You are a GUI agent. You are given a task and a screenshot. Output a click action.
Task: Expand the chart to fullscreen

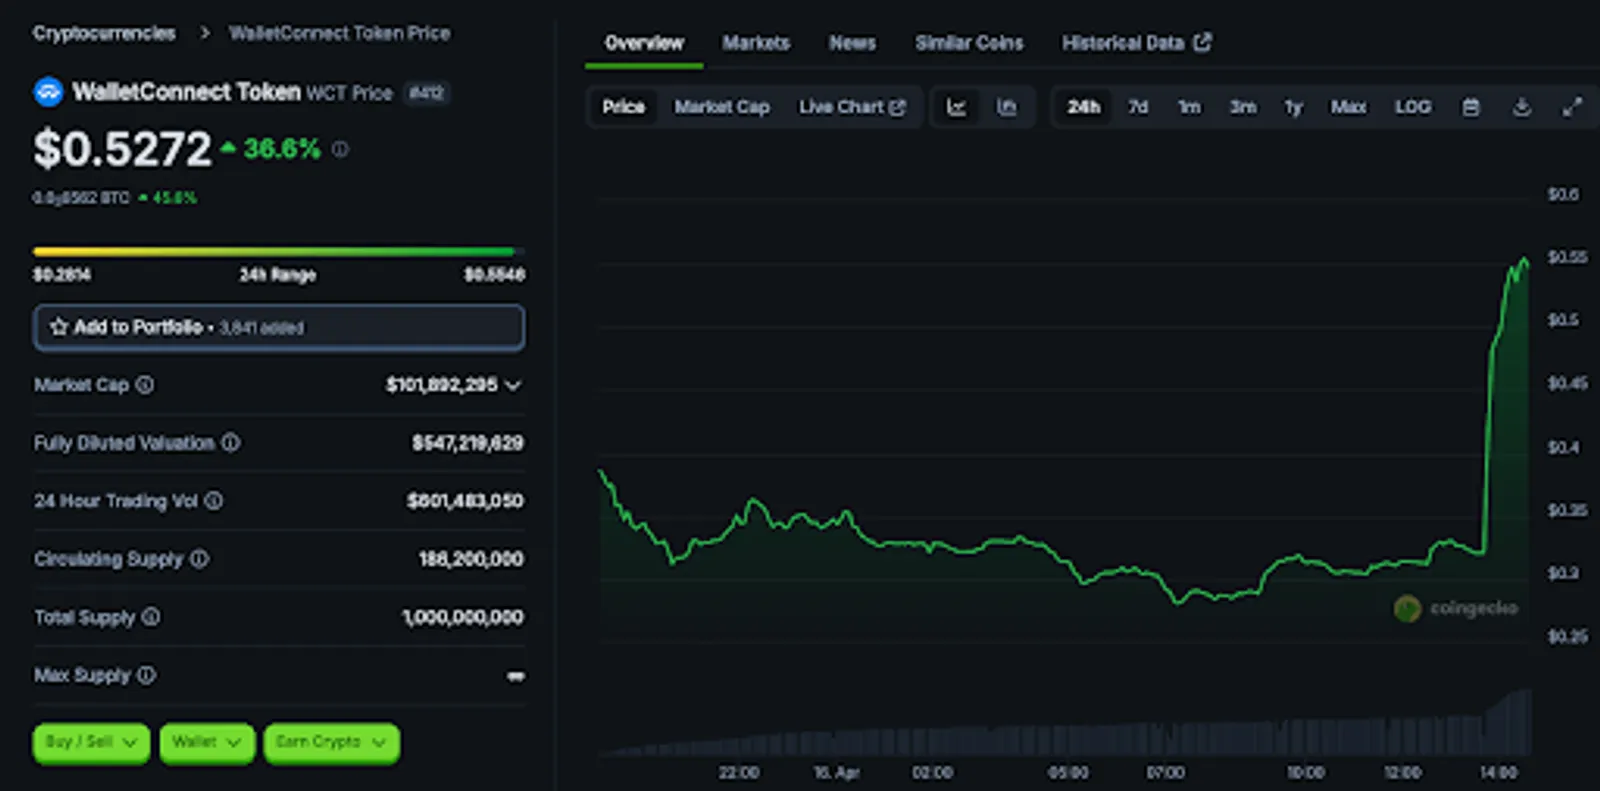point(1572,107)
